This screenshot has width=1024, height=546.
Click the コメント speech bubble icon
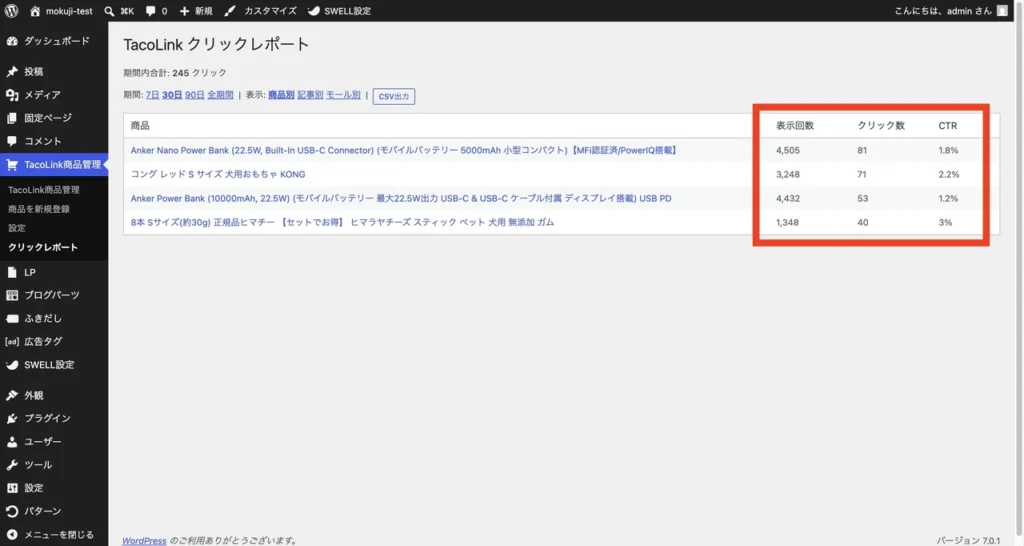point(12,141)
